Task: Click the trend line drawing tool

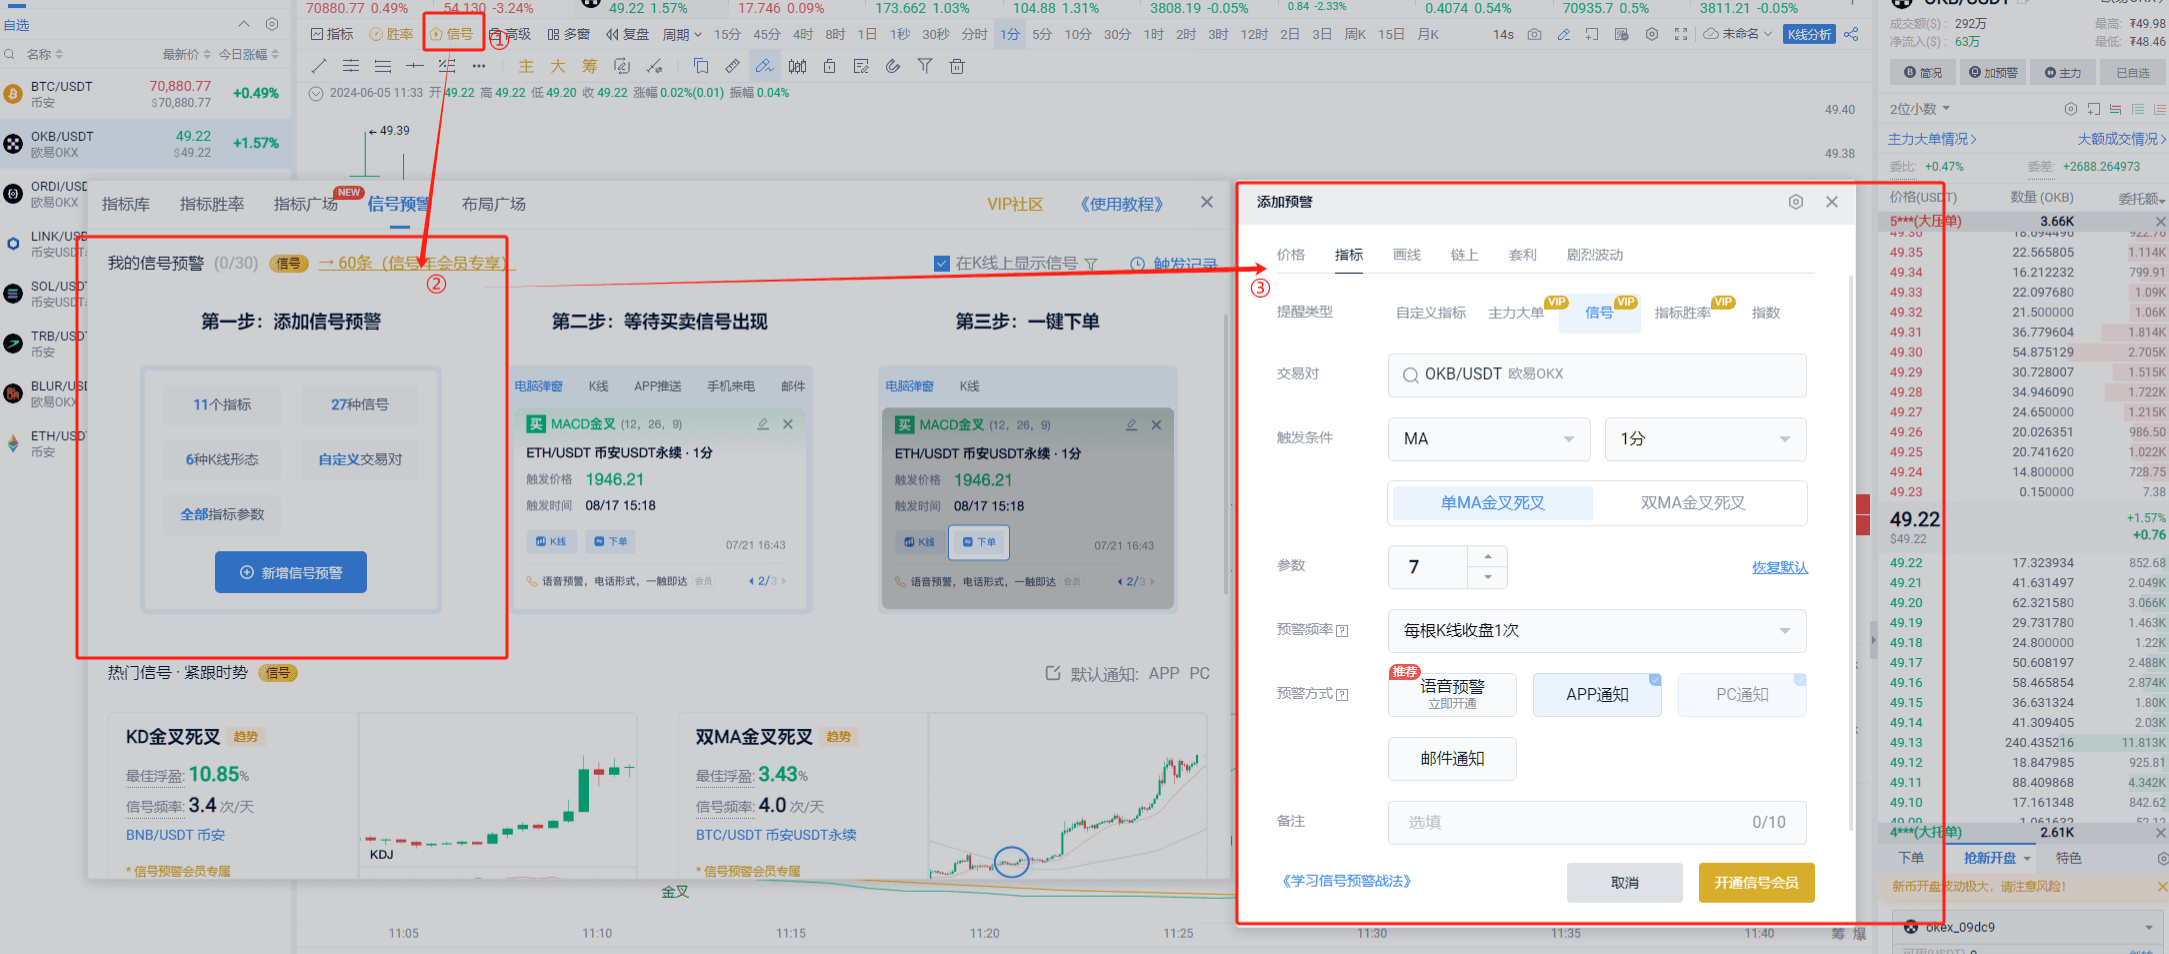Action: pos(319,66)
